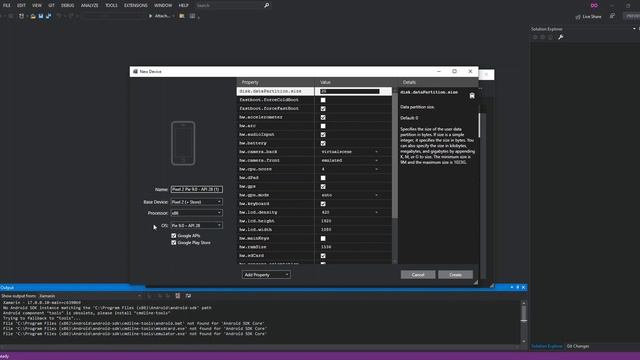Toggle the hw.audioInput checkbox
Image resolution: width=640 pixels, height=360 pixels.
coord(323,135)
